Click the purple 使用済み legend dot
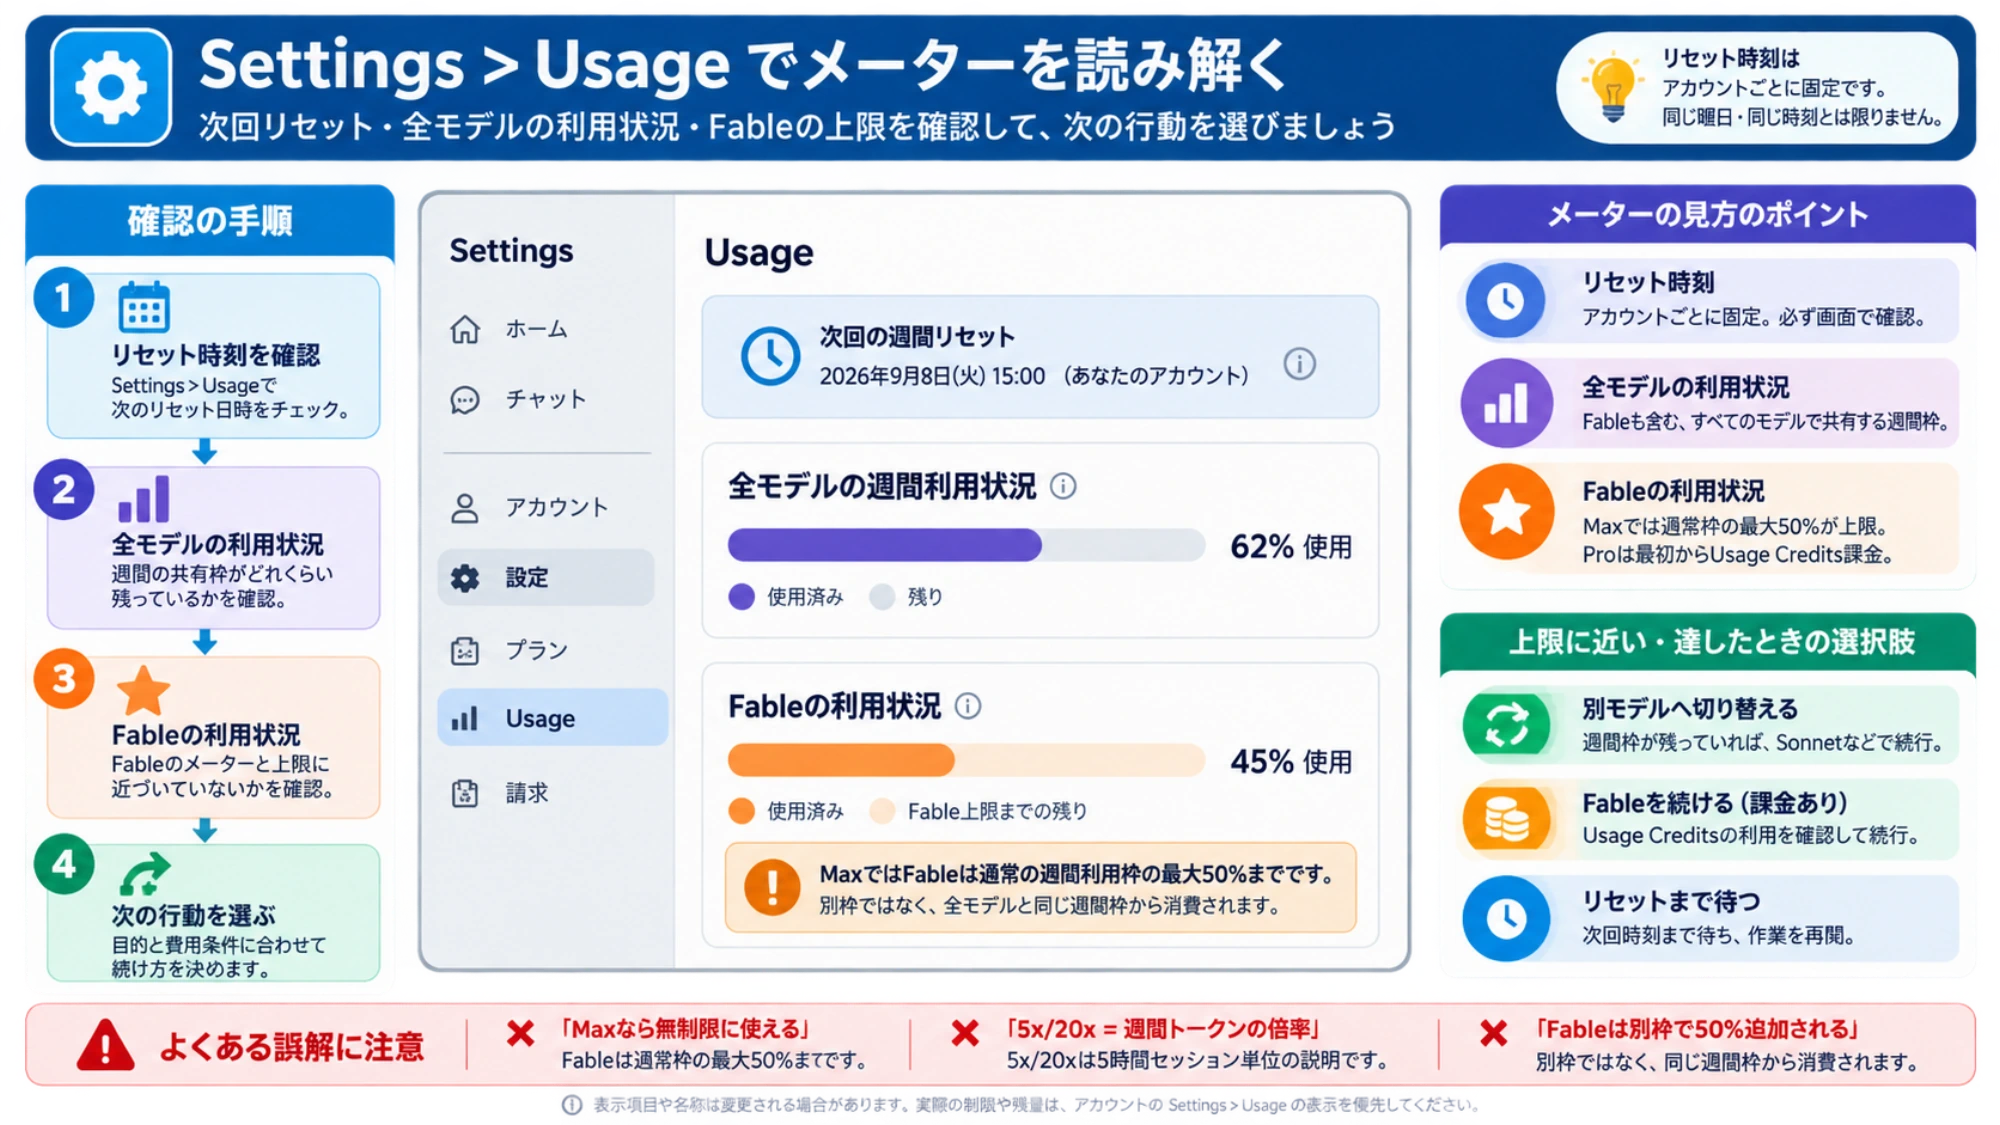The width and height of the screenshot is (2000, 1125). pyautogui.click(x=741, y=597)
